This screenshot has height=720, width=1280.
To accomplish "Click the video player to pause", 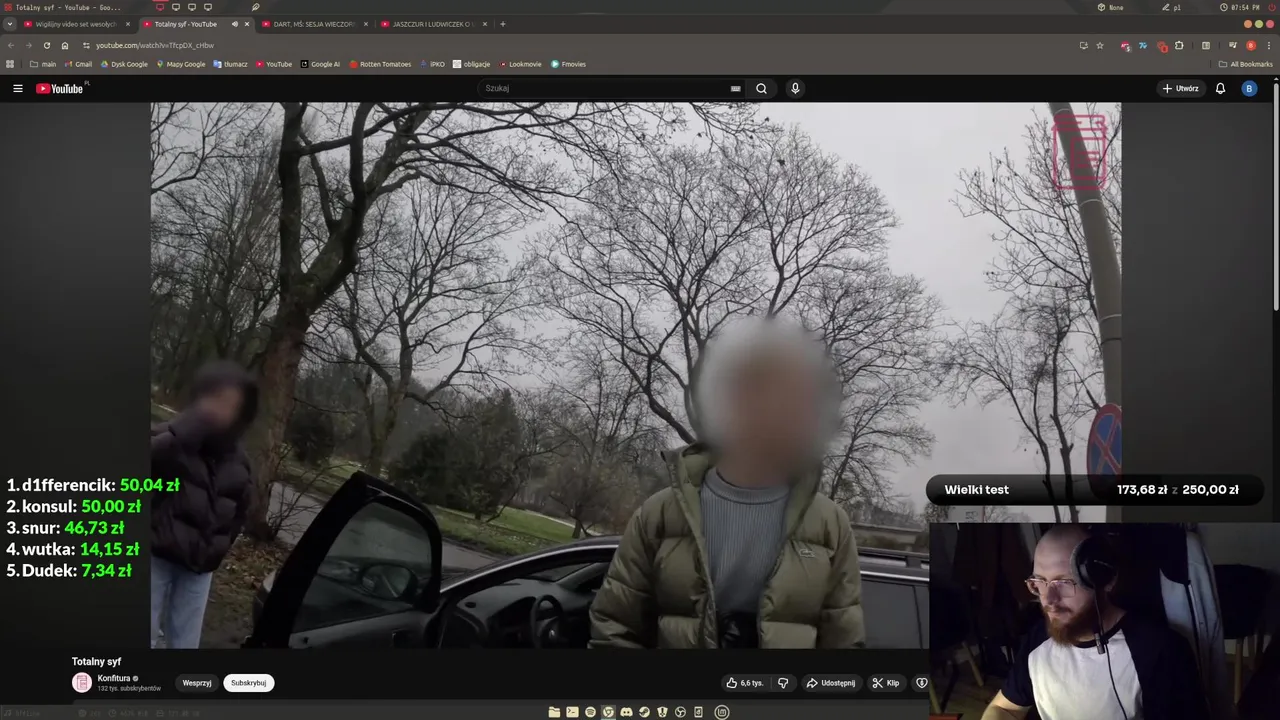I will [636, 375].
